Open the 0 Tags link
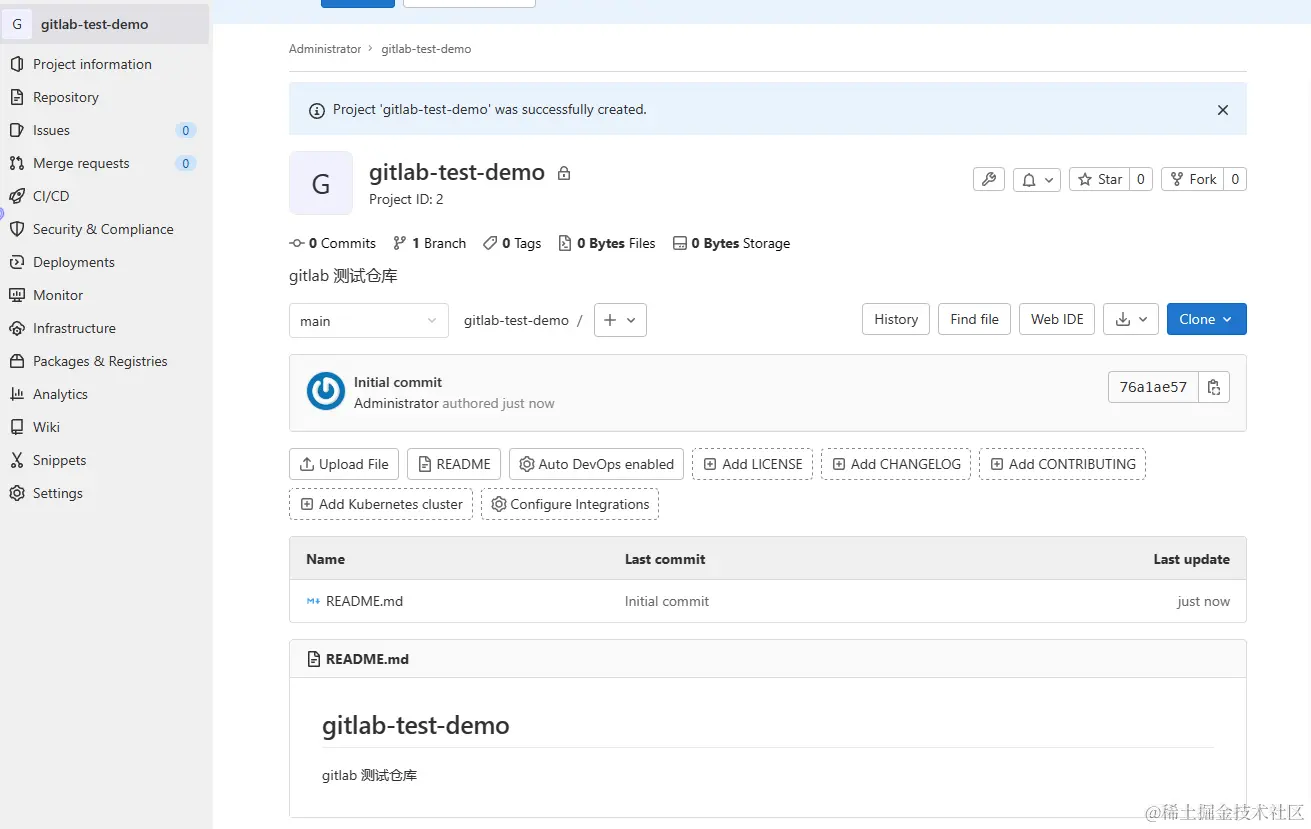The width and height of the screenshot is (1311, 829). click(x=512, y=243)
